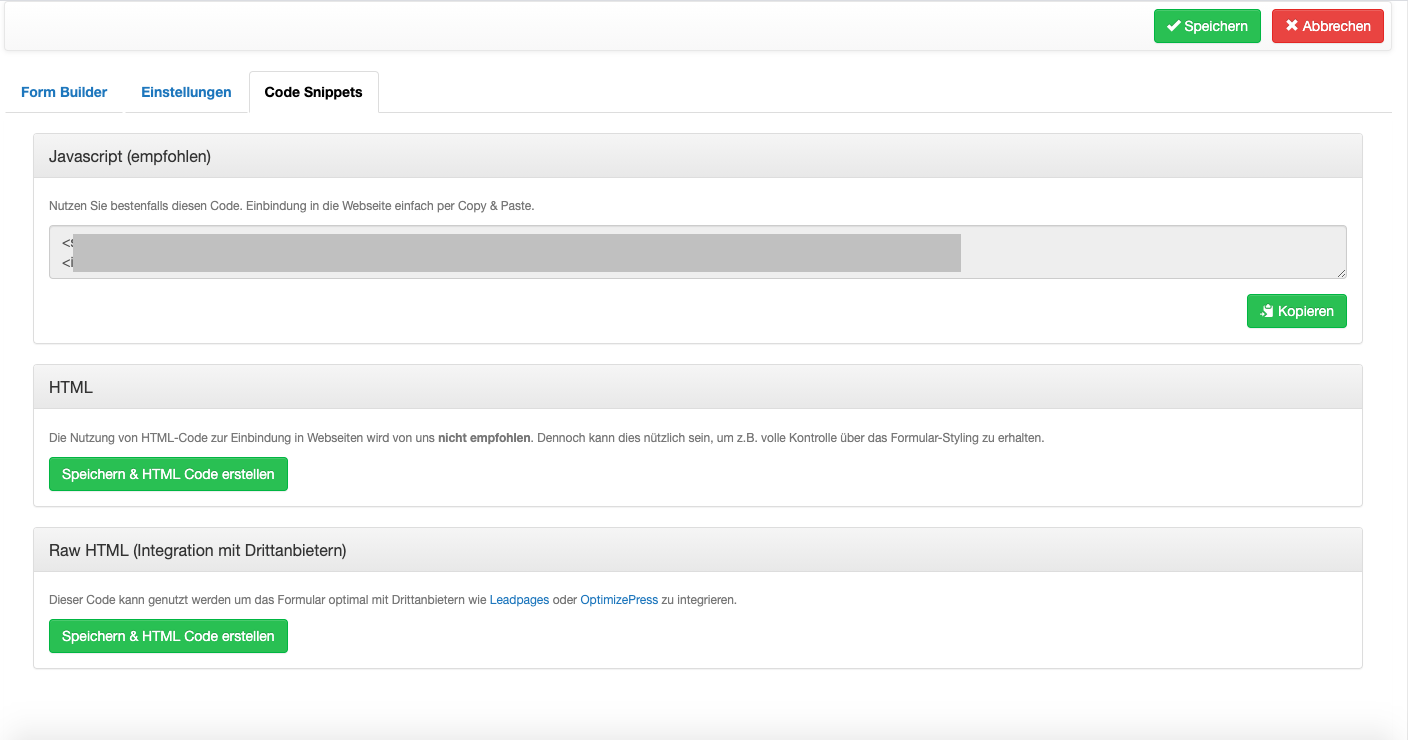Click the Javascript (empfohlen) panel header

(130, 157)
